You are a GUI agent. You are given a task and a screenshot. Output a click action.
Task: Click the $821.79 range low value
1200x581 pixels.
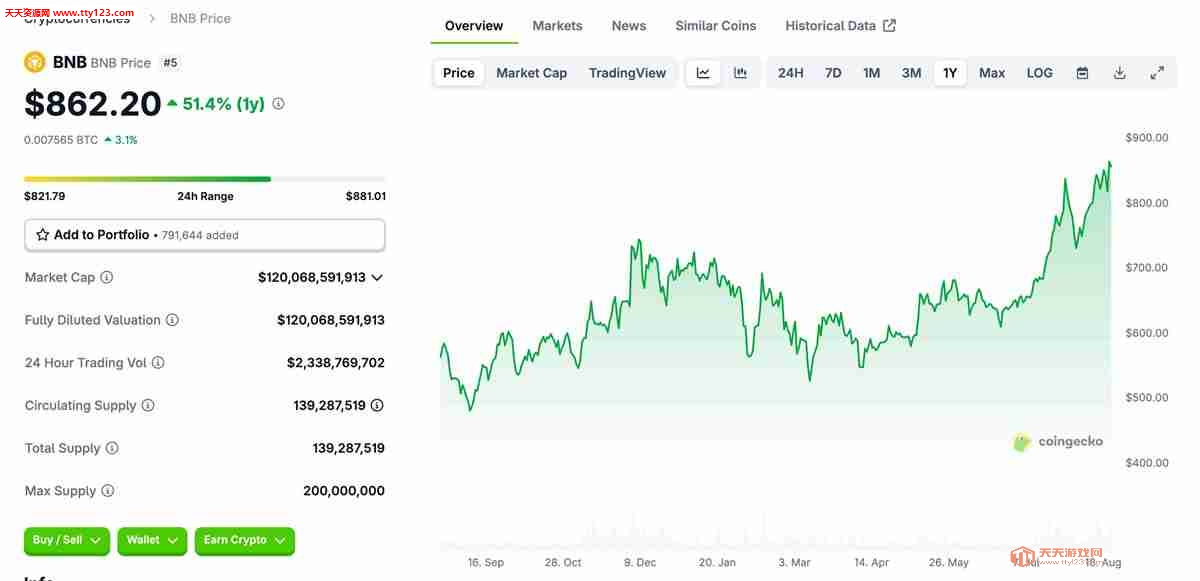tap(45, 196)
